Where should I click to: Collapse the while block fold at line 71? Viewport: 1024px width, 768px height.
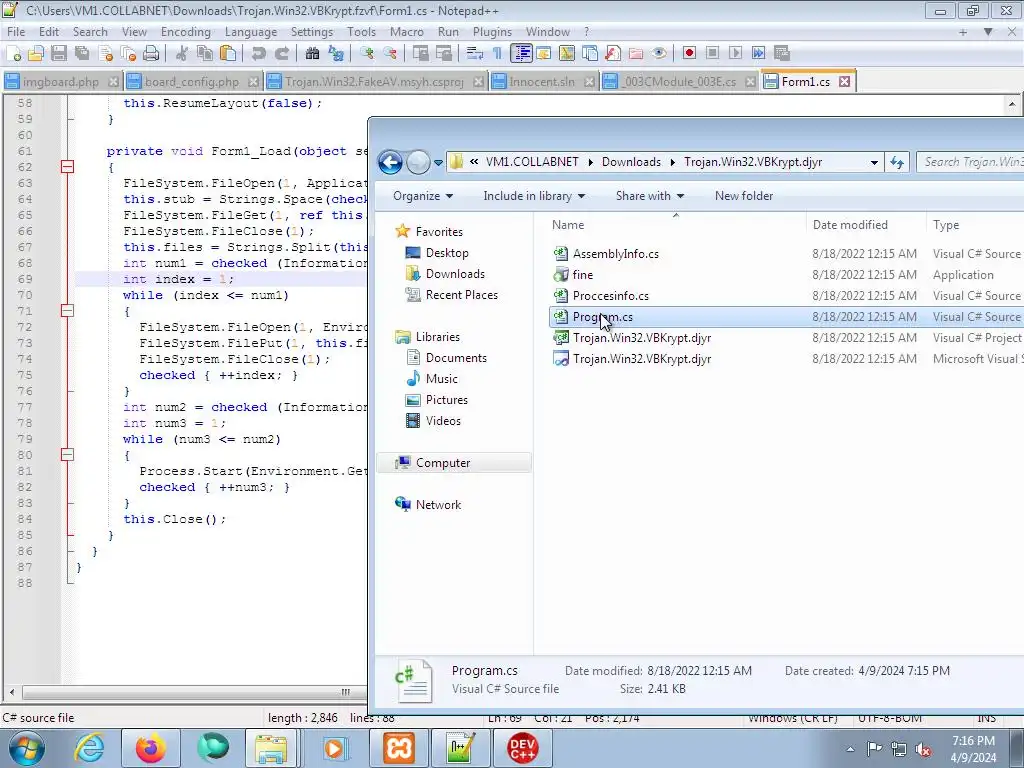67,311
